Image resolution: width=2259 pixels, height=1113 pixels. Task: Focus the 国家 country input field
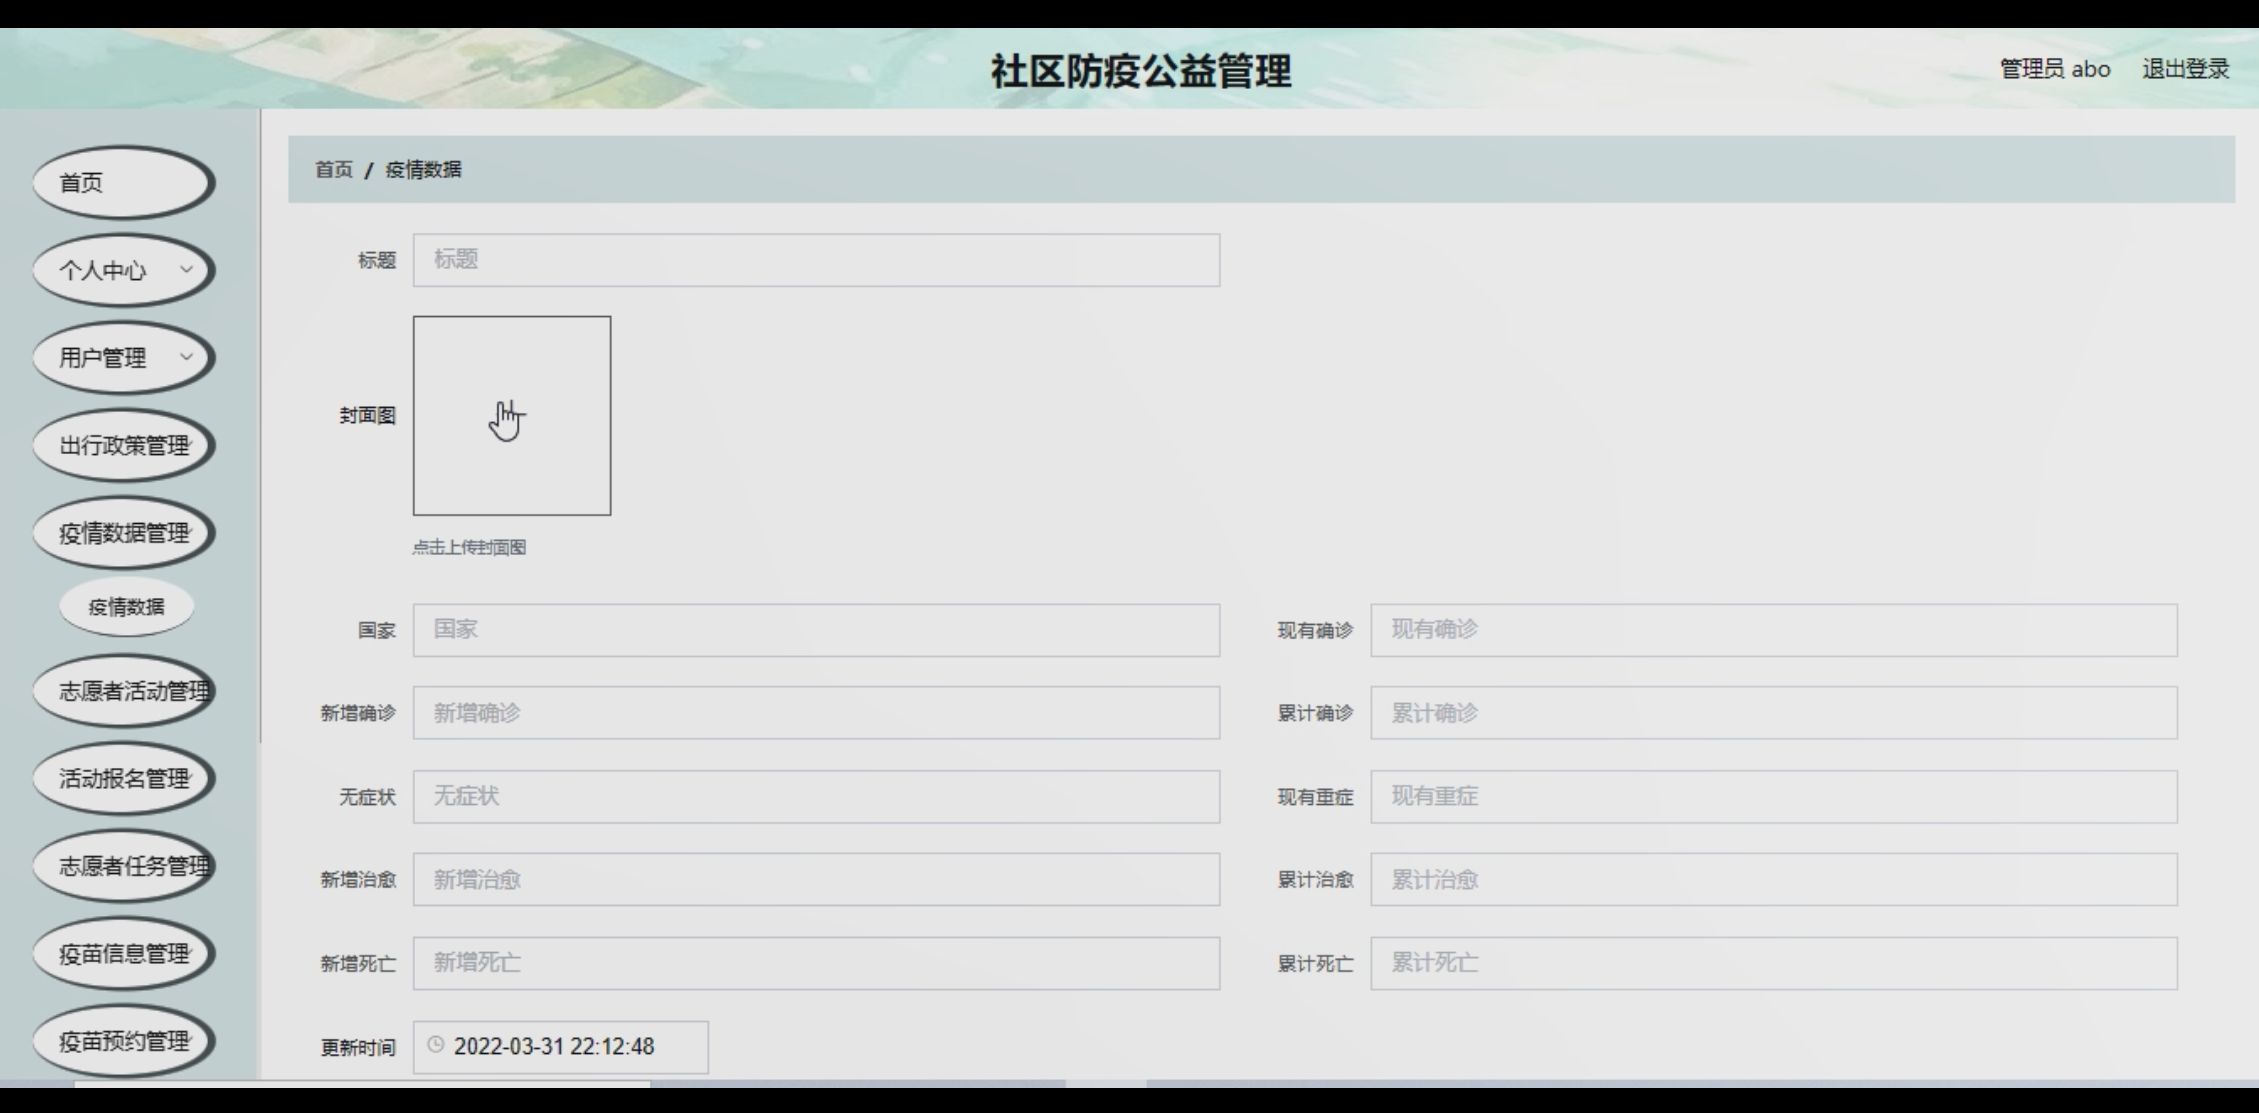point(816,630)
